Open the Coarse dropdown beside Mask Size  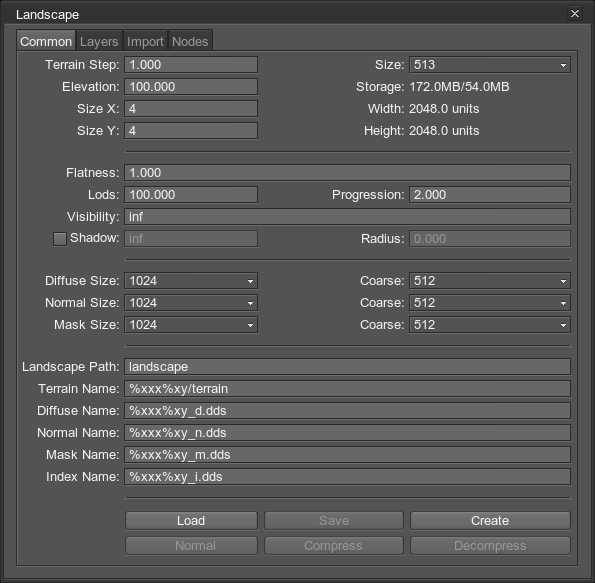click(x=490, y=325)
